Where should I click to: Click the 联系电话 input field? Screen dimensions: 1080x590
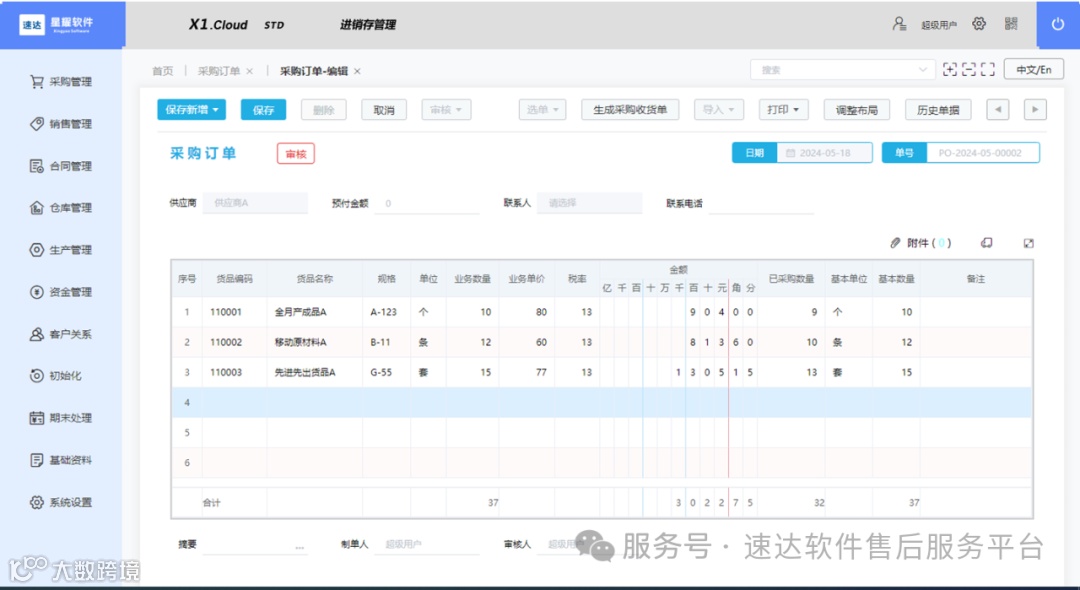(761, 203)
